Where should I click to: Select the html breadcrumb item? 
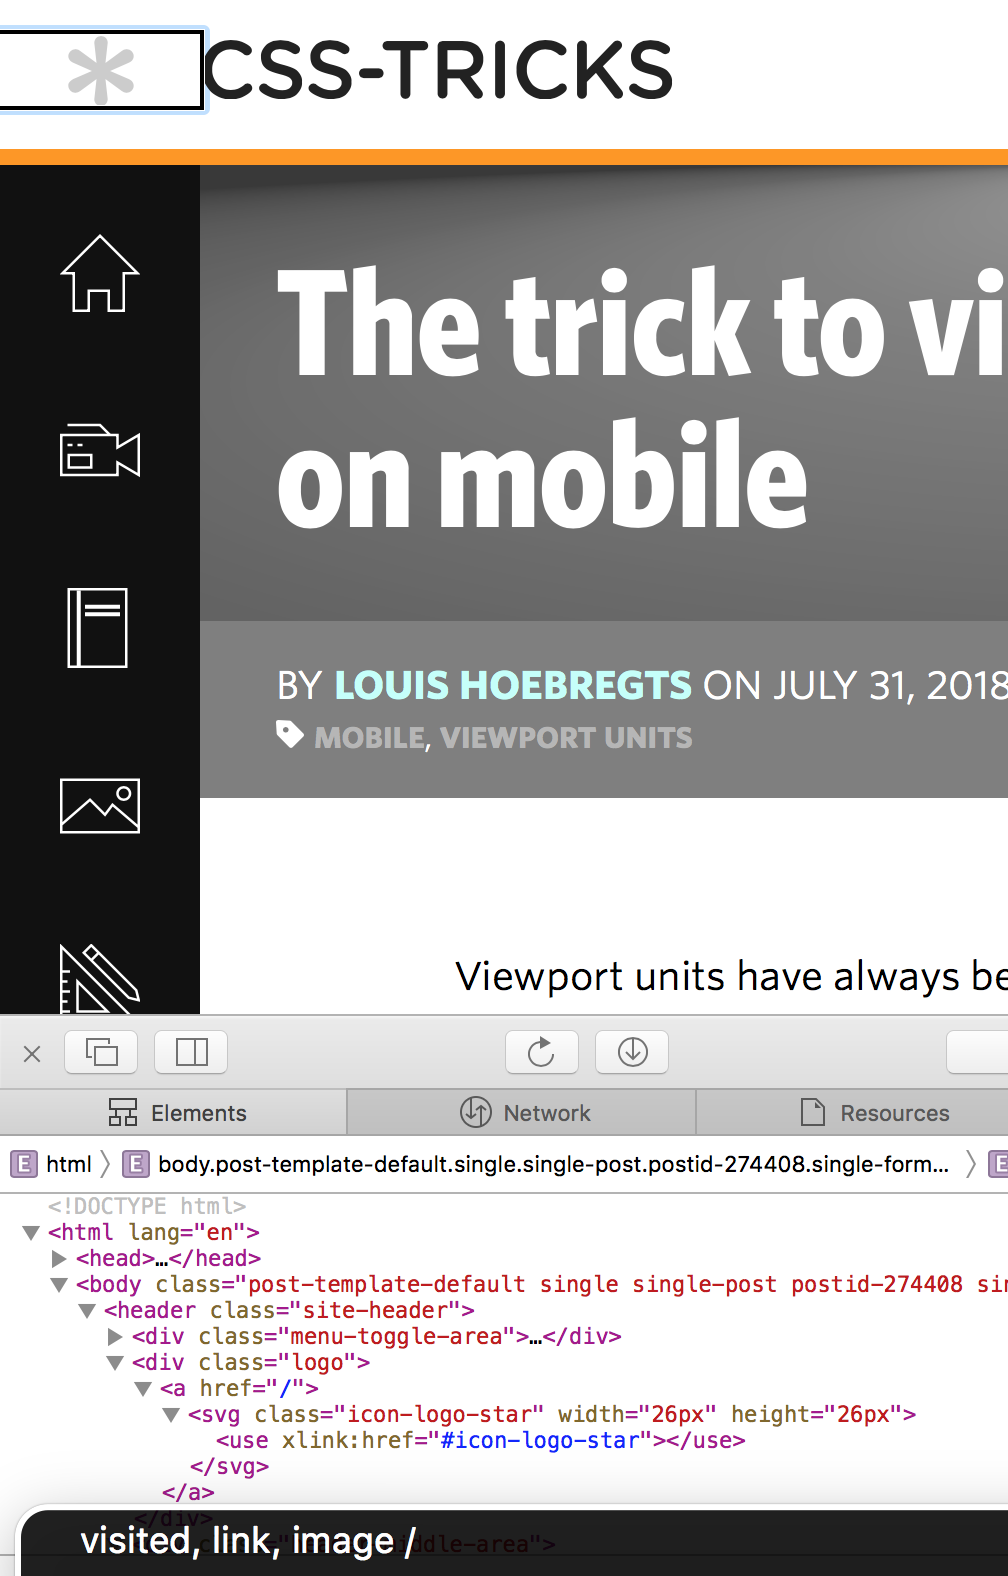click(x=51, y=1164)
